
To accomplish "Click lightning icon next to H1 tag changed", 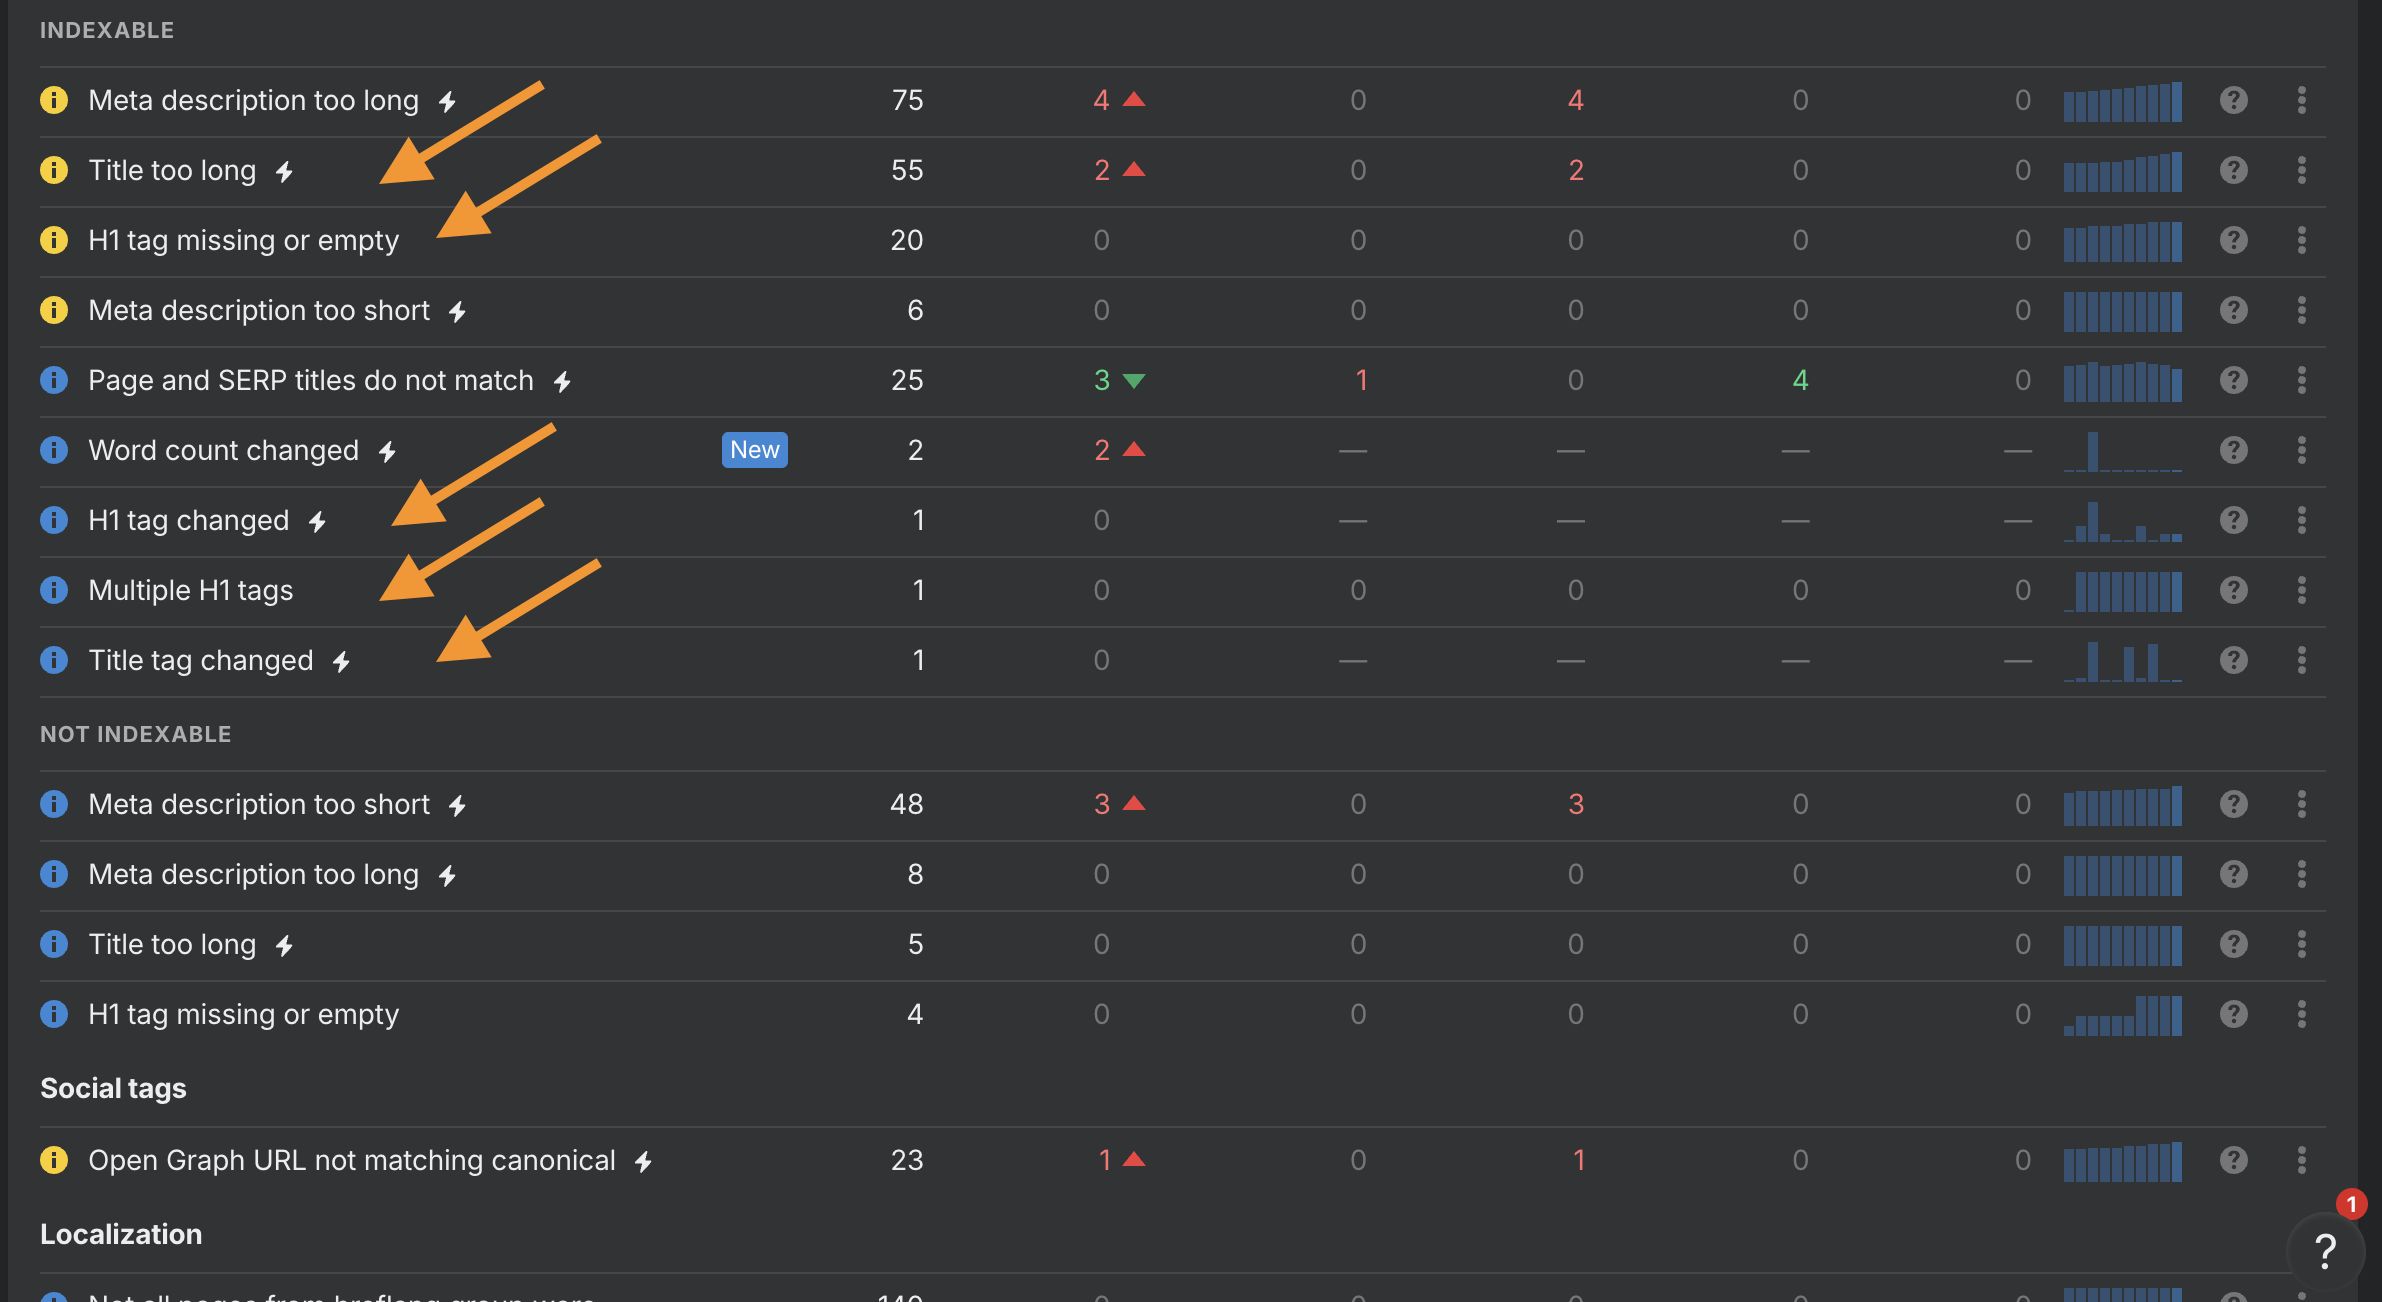I will (317, 522).
